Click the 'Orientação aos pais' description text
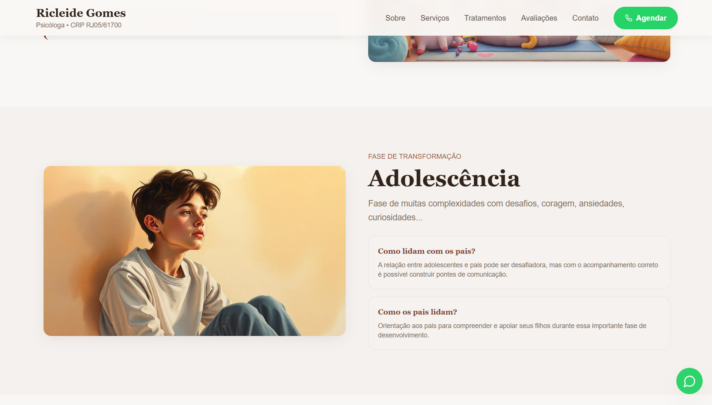Screen dimensions: 712x405 (512, 331)
